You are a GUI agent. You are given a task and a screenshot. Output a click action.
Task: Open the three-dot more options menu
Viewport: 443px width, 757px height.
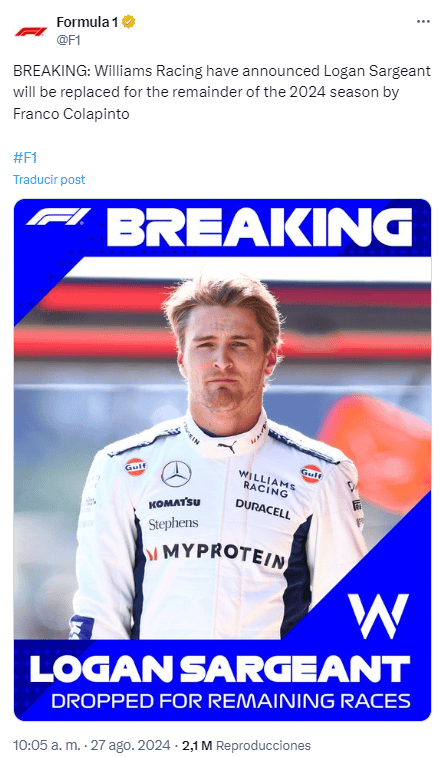tap(423, 22)
